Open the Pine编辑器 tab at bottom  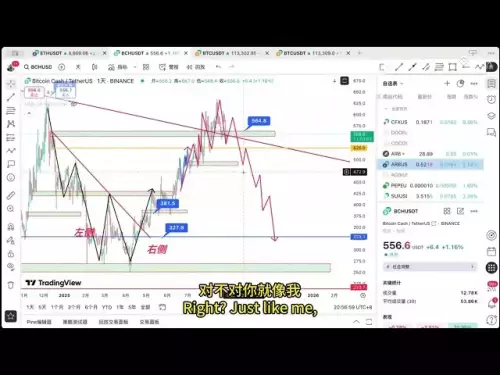tap(39, 322)
